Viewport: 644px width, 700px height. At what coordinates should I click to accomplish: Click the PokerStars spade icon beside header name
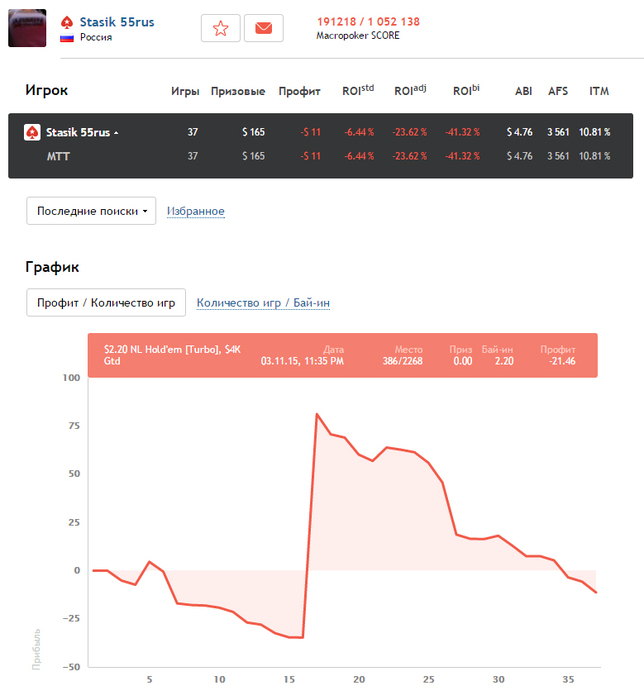click(67, 22)
